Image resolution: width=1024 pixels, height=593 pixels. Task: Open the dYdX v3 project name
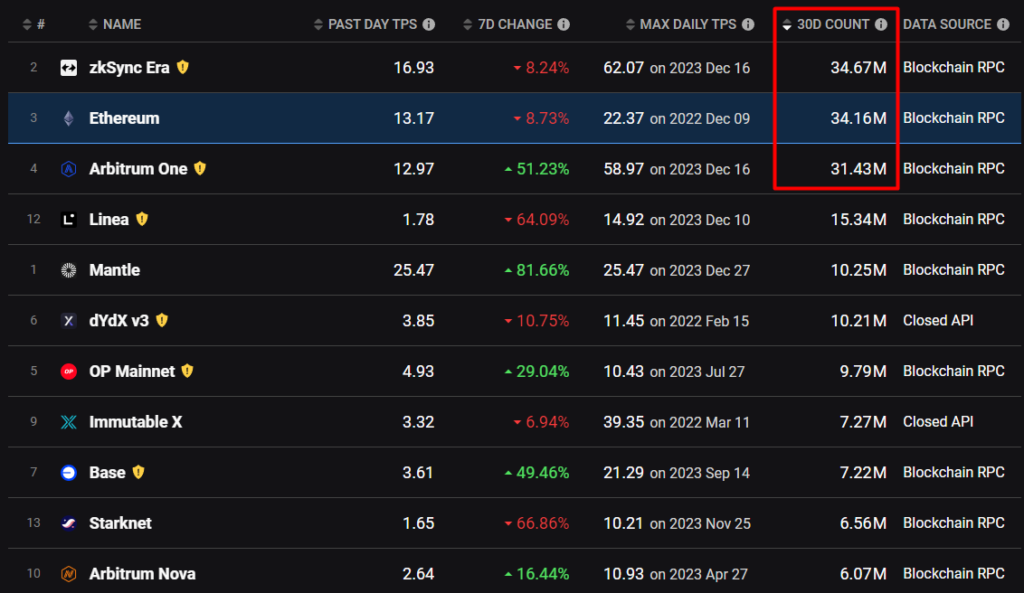[120, 321]
